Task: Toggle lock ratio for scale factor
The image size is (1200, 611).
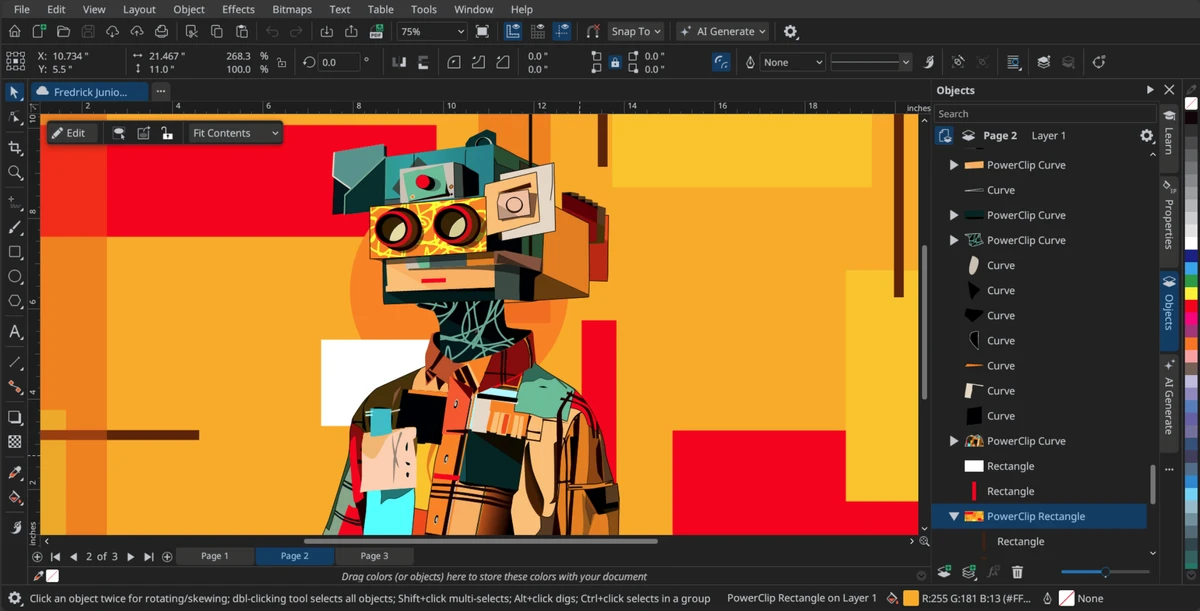Action: 281,62
